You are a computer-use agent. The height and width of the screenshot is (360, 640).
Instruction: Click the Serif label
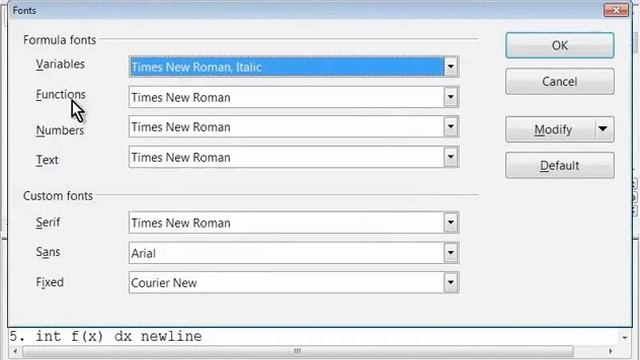point(48,222)
